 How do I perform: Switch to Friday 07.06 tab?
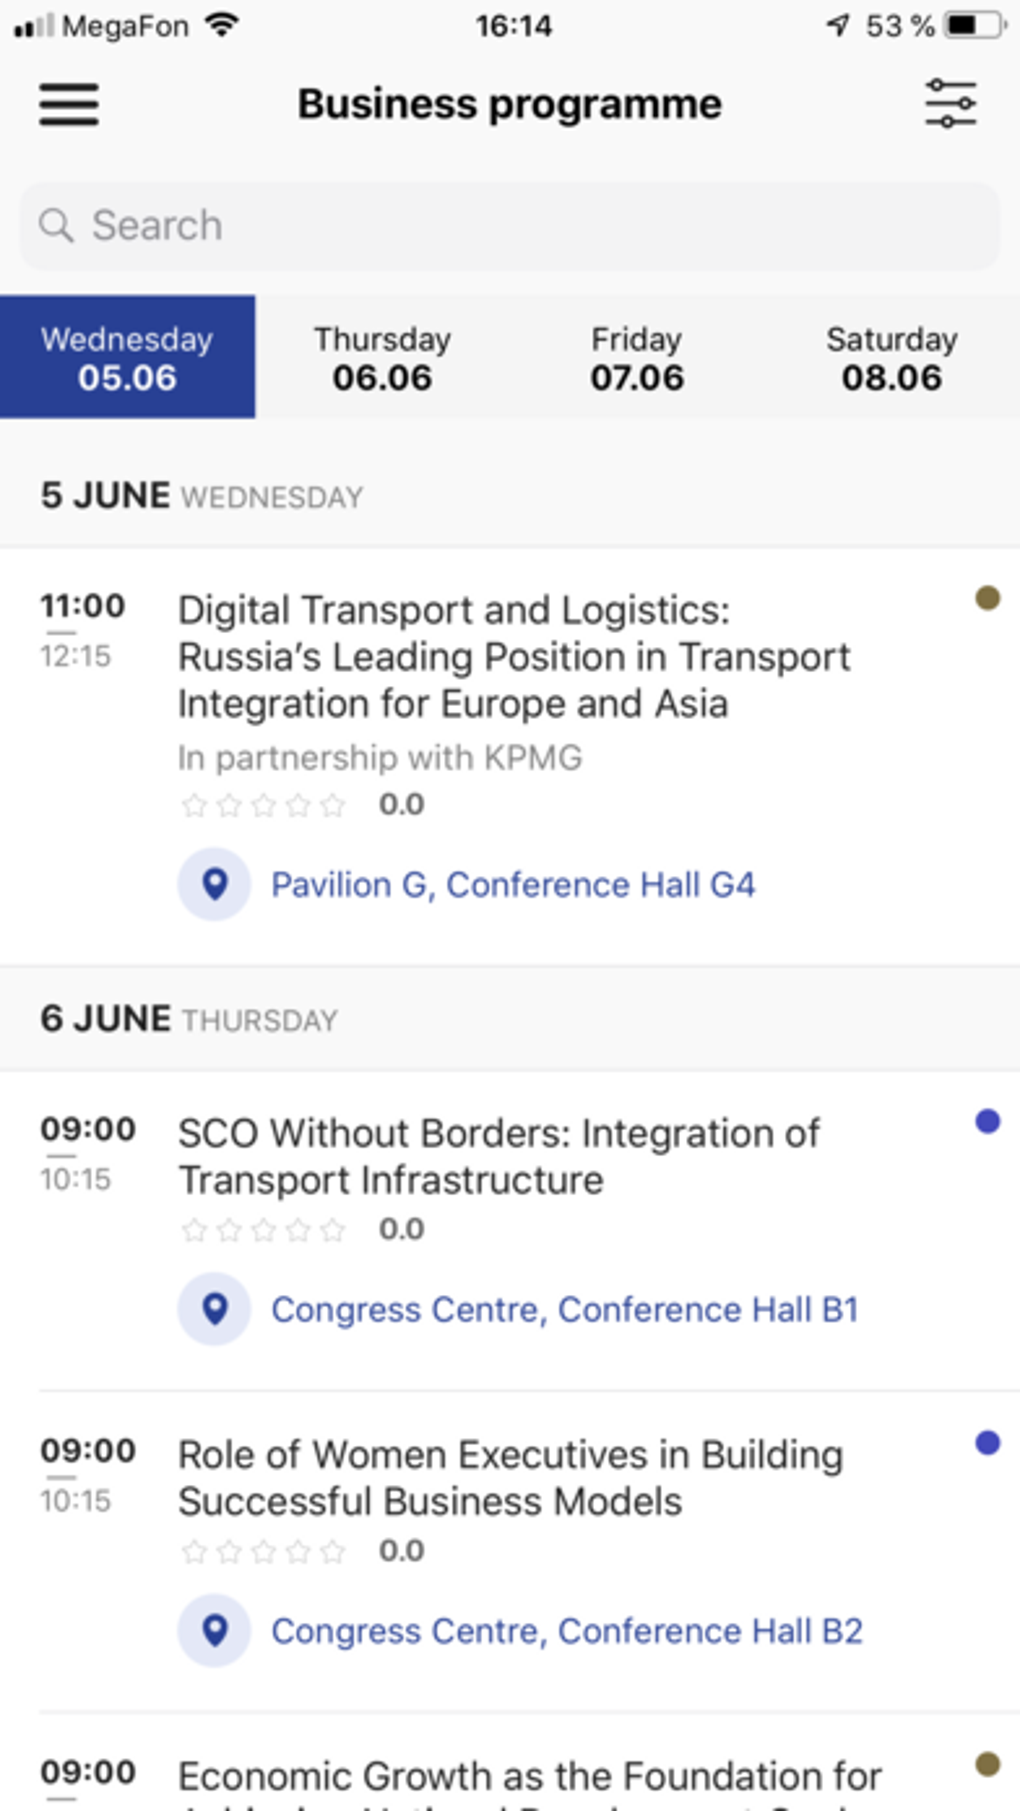[x=637, y=357]
